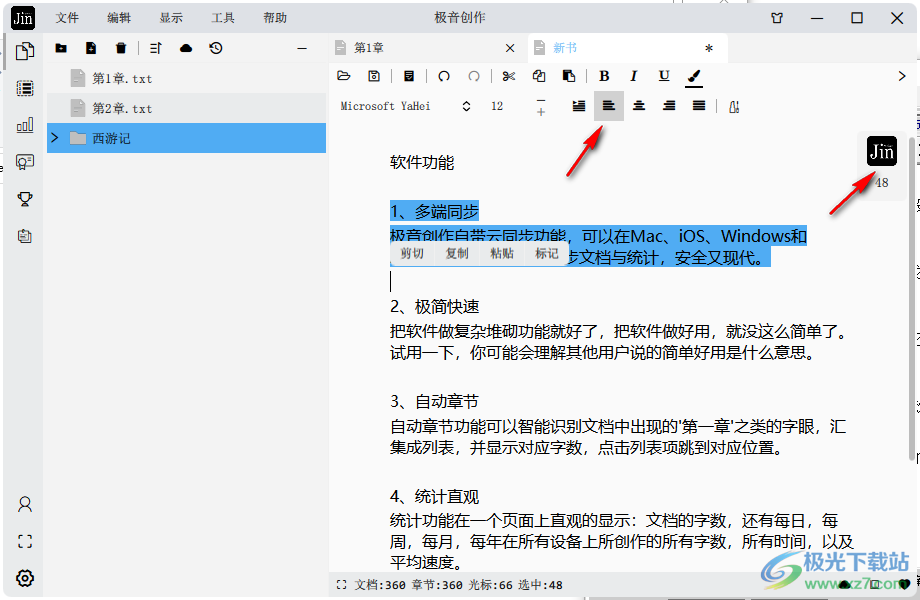This screenshot has width=920, height=600.
Task: Save the document with disk icon
Action: pos(374,76)
